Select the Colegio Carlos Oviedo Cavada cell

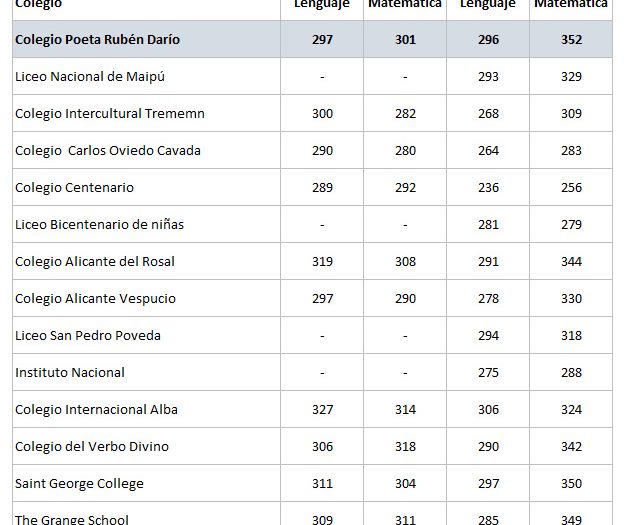107,150
